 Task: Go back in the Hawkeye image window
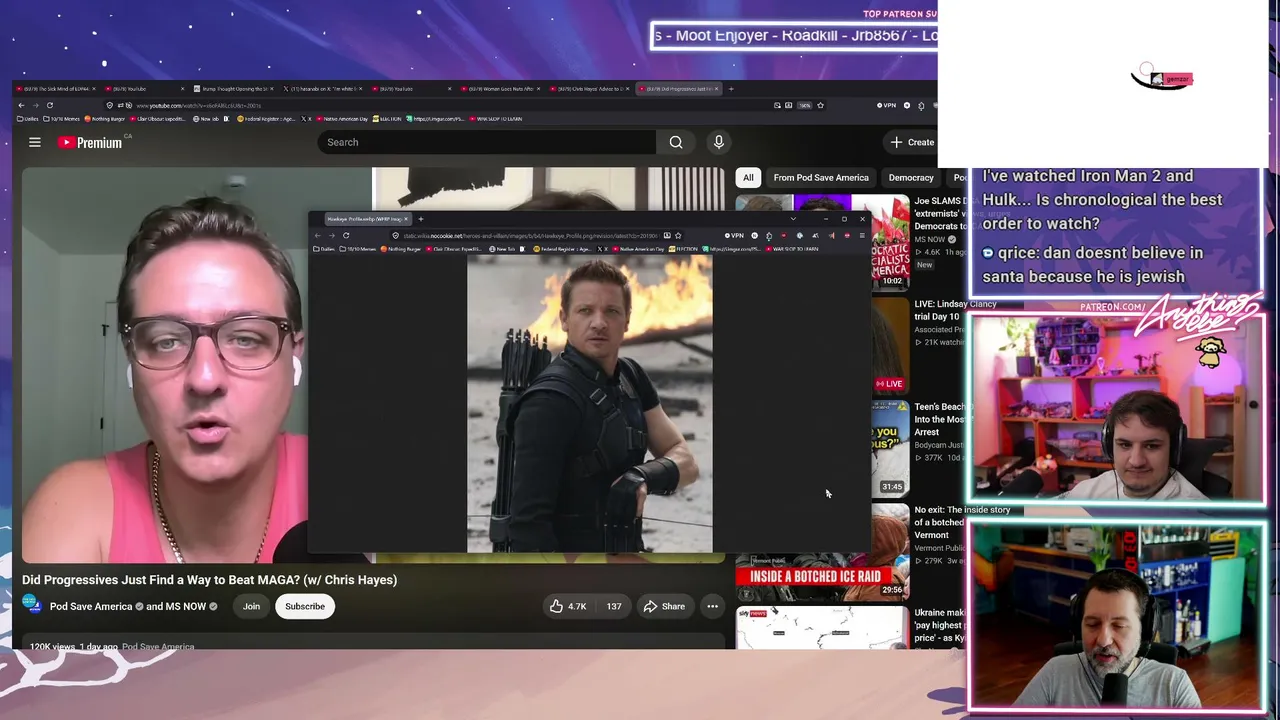coord(318,236)
